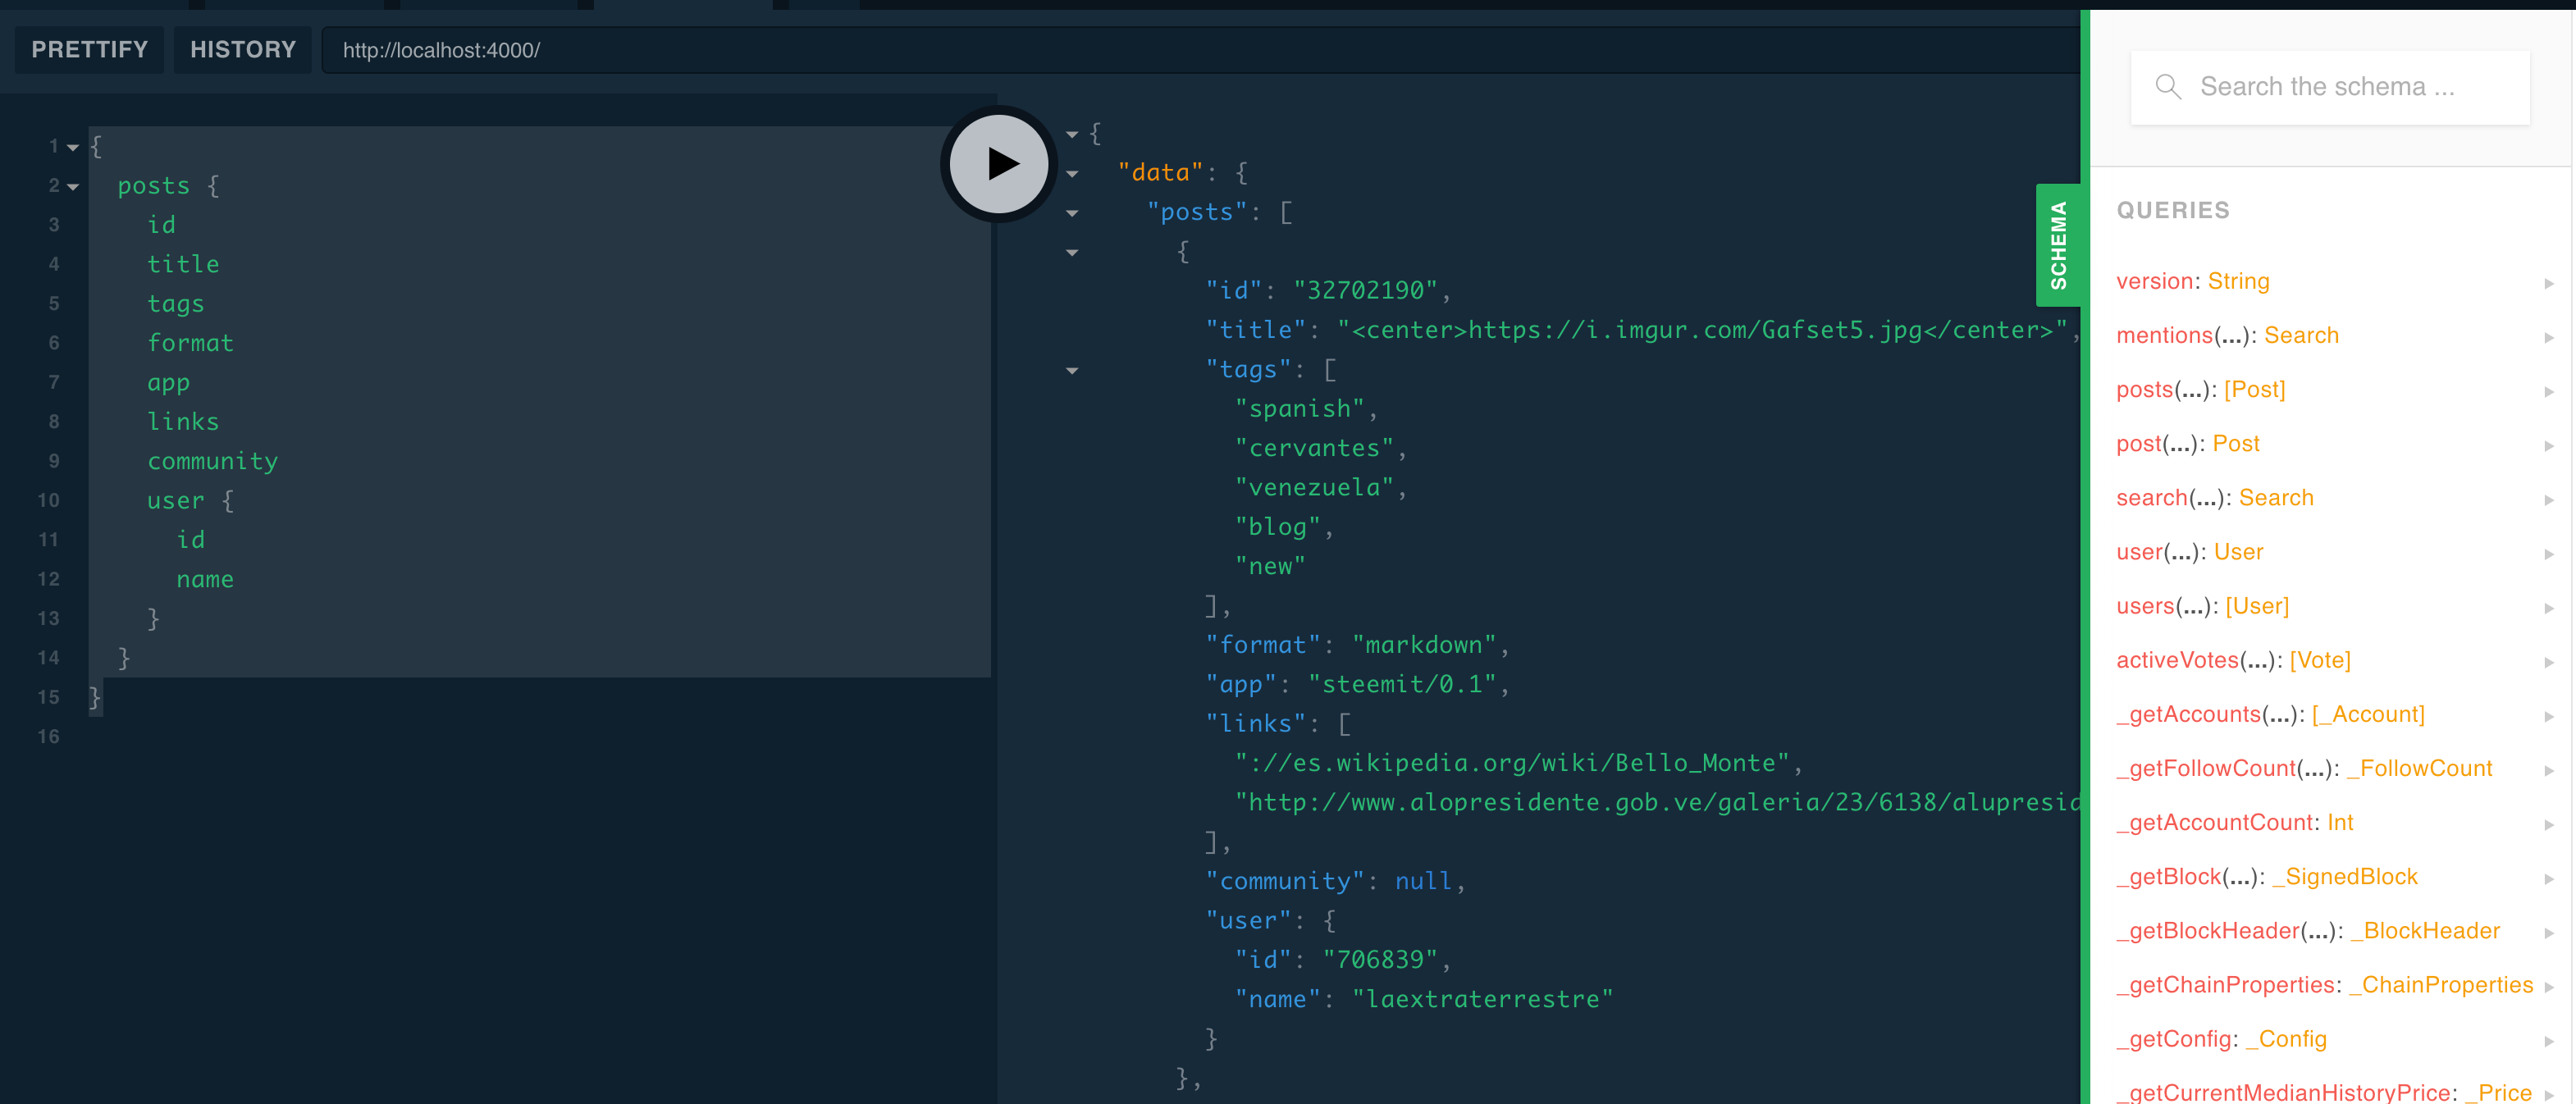Open the HISTORY panel

pyautogui.click(x=243, y=50)
